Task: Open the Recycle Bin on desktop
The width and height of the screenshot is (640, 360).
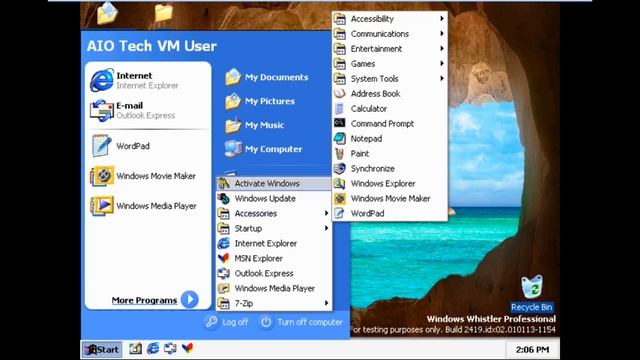Action: (532, 293)
